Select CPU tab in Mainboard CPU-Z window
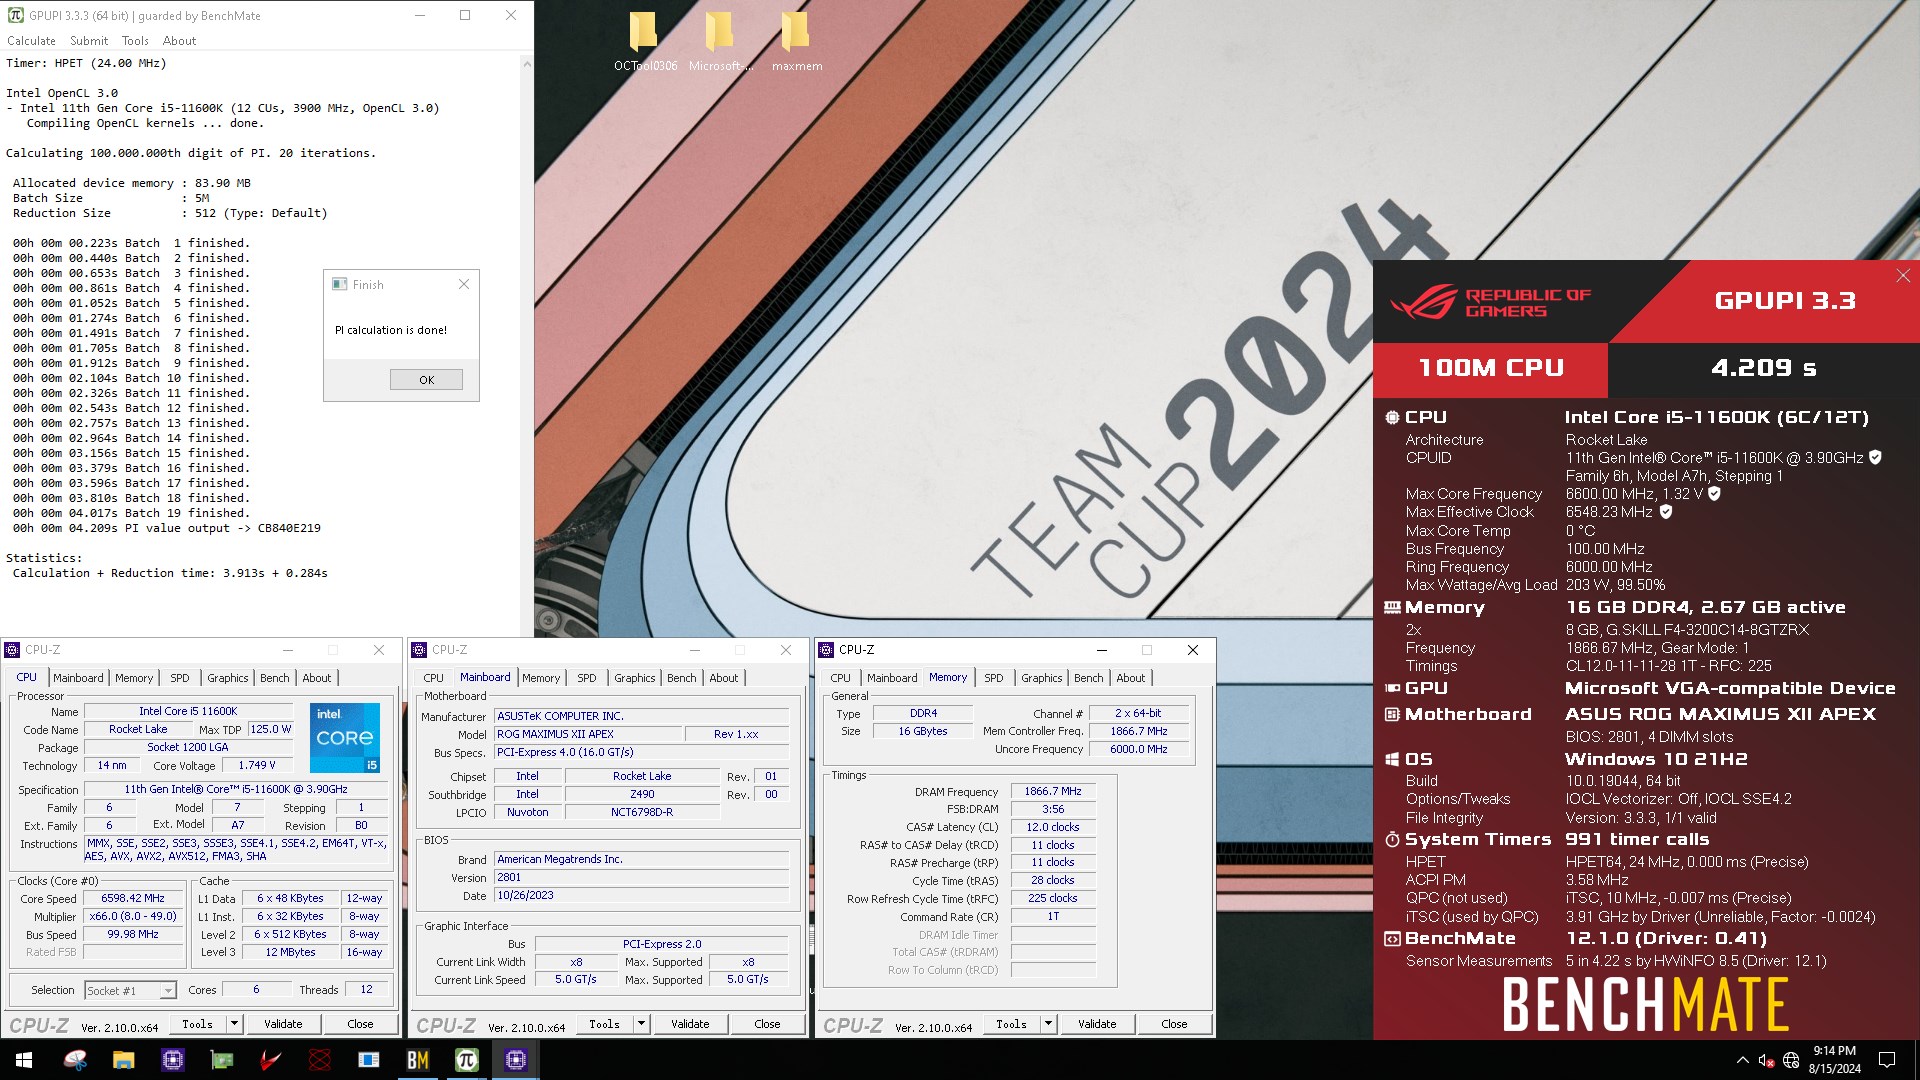Screen dimensions: 1920x1080 point(433,678)
